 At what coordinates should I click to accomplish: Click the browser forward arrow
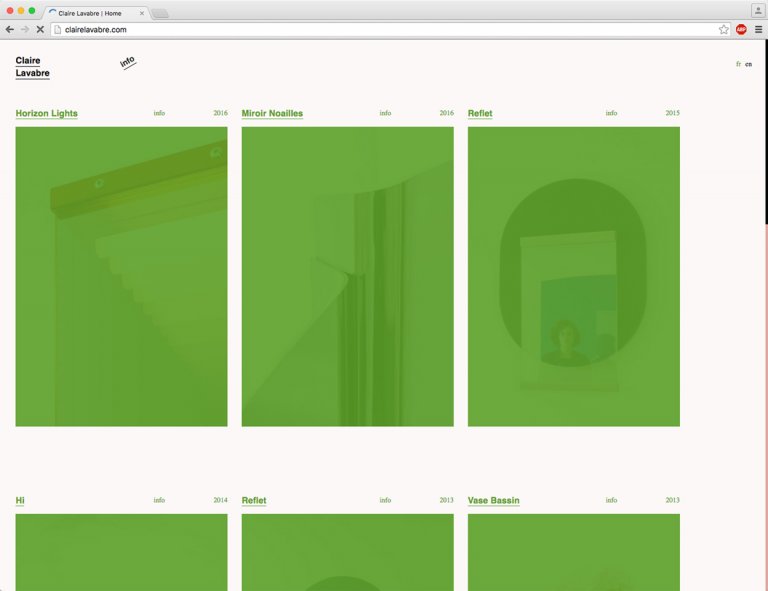[25, 30]
